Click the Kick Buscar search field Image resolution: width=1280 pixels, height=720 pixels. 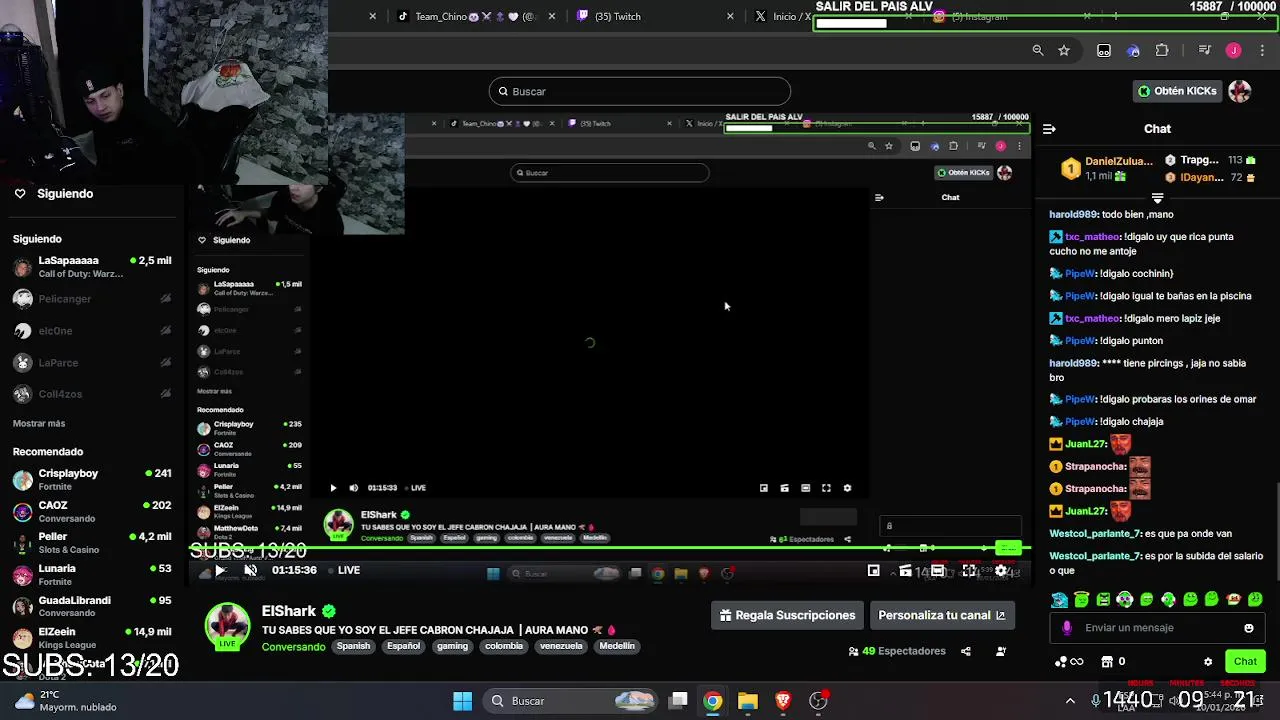pyautogui.click(x=640, y=91)
